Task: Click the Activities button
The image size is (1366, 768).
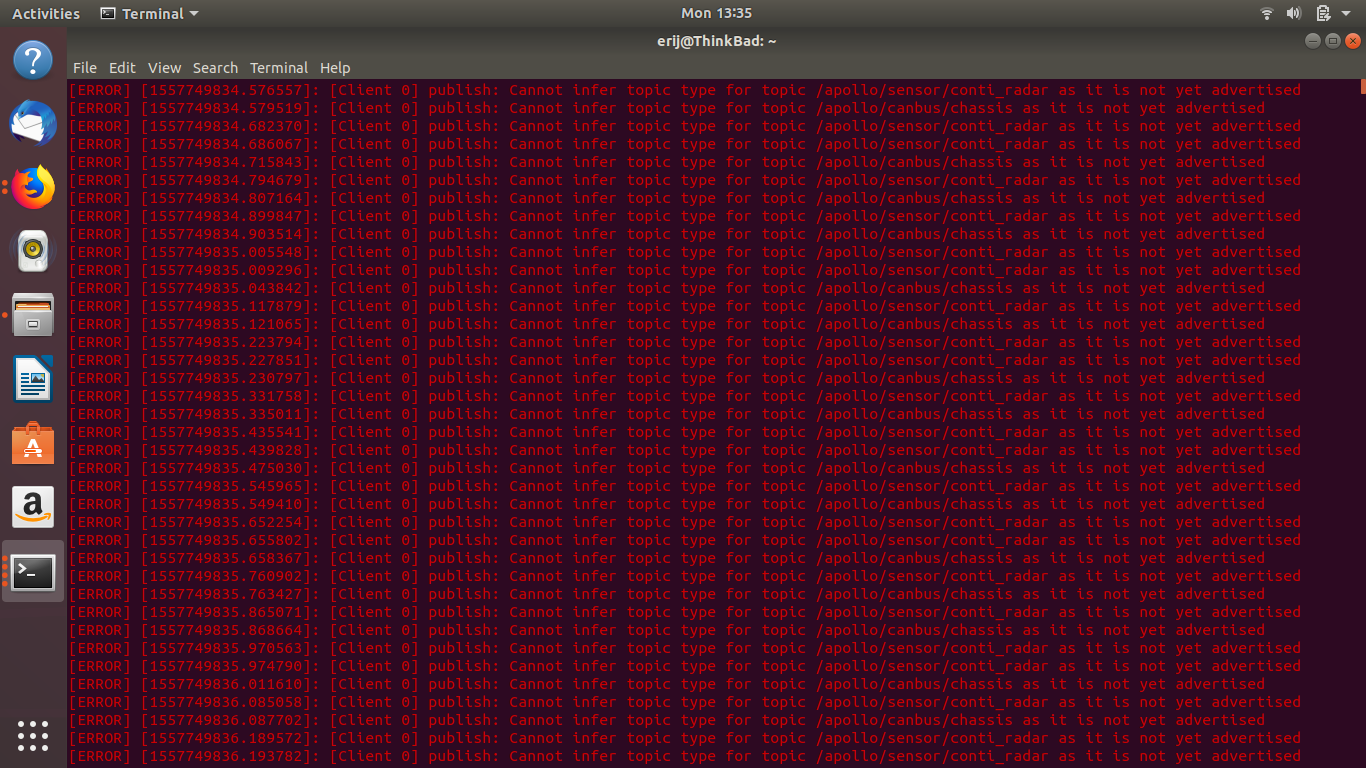Action: (x=46, y=13)
